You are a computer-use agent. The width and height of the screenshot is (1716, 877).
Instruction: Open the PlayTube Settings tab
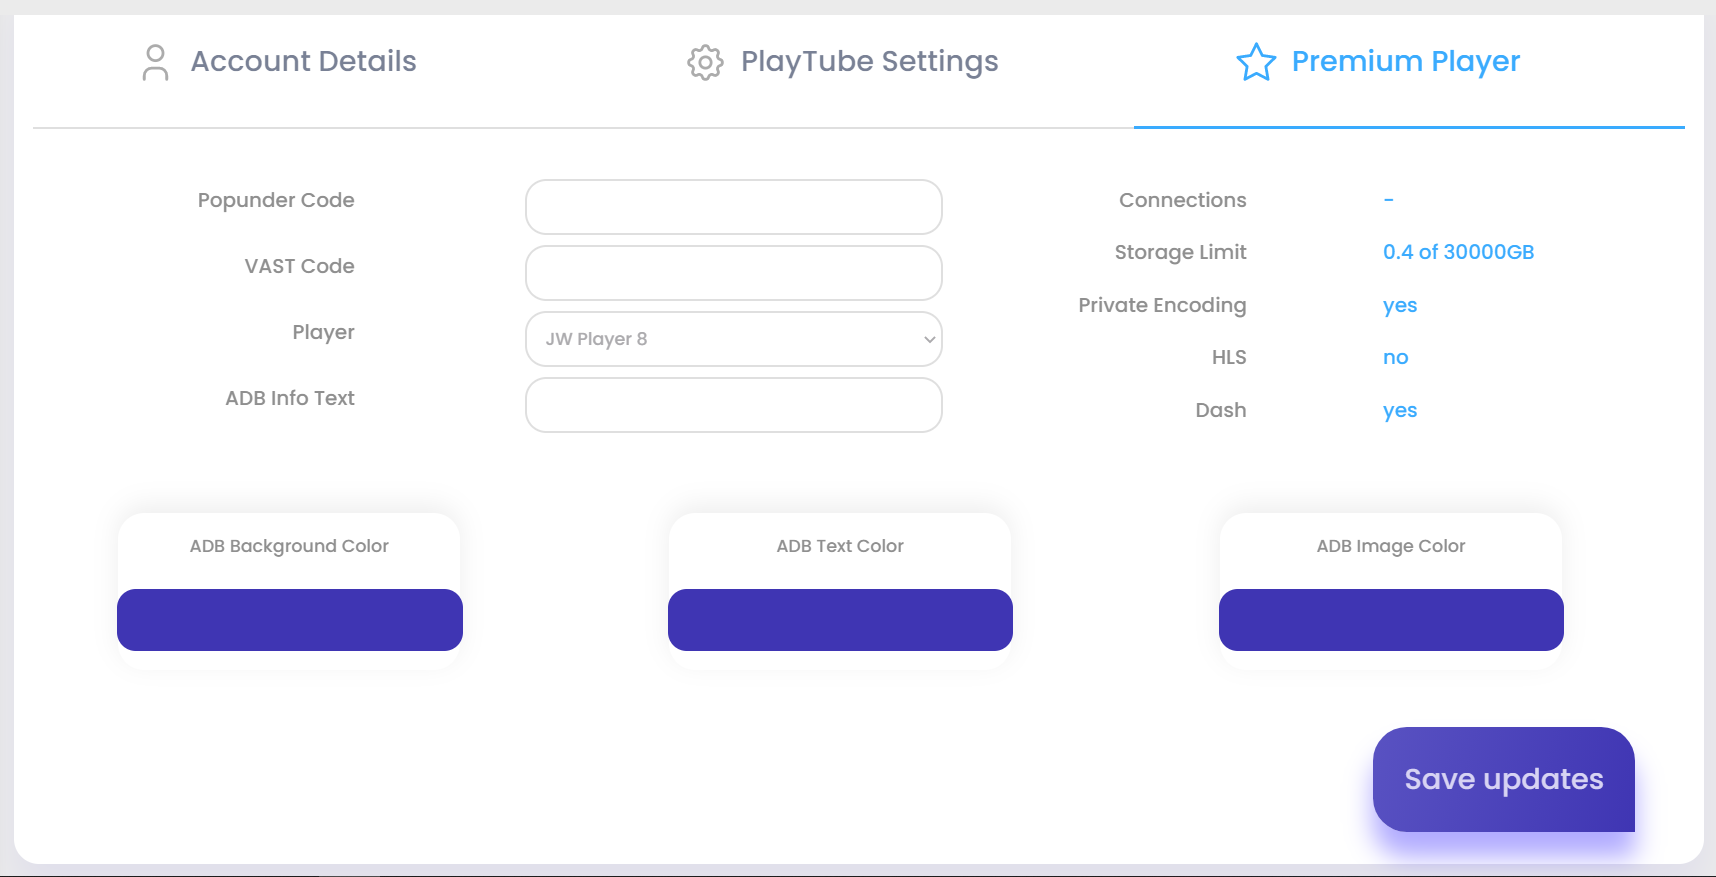[869, 62]
